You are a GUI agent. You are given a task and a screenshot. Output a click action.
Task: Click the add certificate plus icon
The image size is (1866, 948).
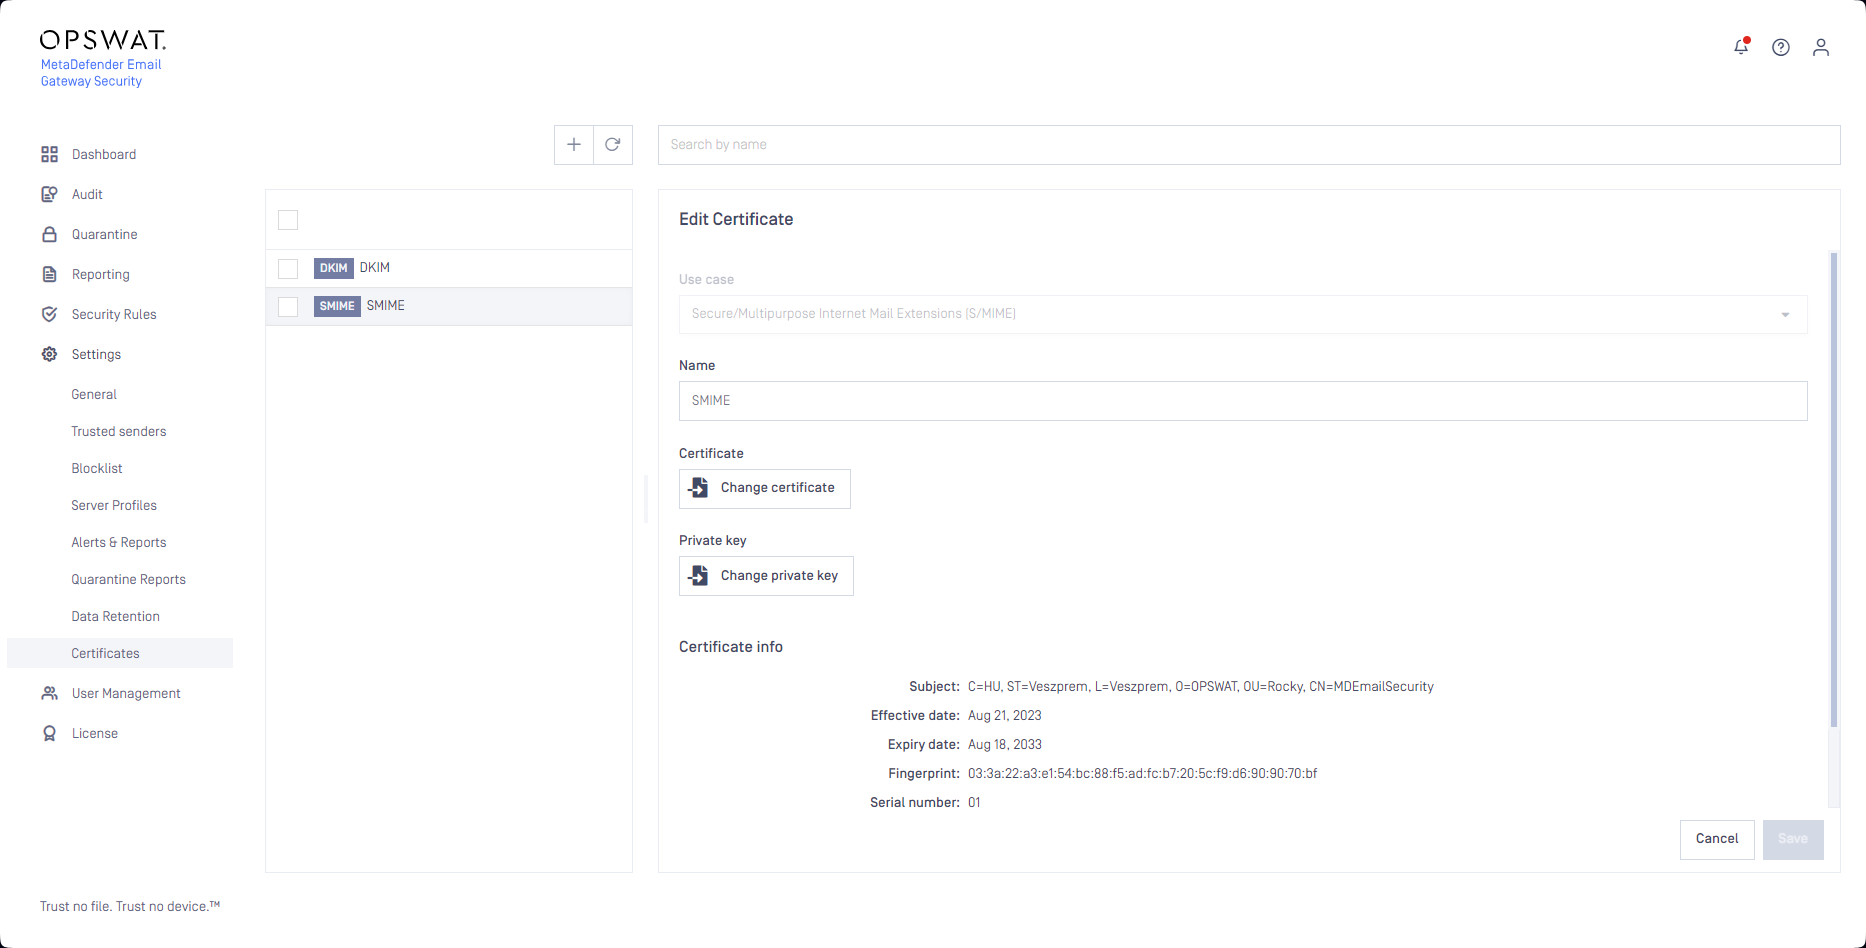point(574,145)
